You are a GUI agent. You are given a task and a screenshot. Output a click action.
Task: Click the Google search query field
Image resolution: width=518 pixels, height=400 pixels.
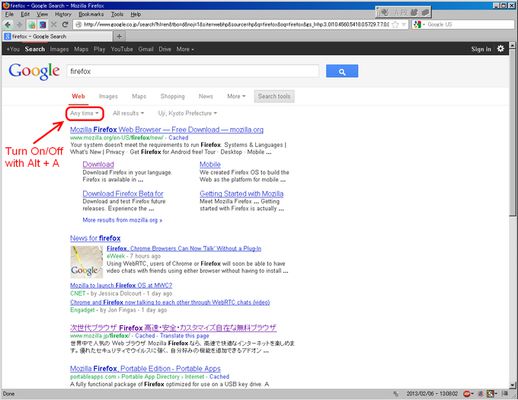point(193,71)
